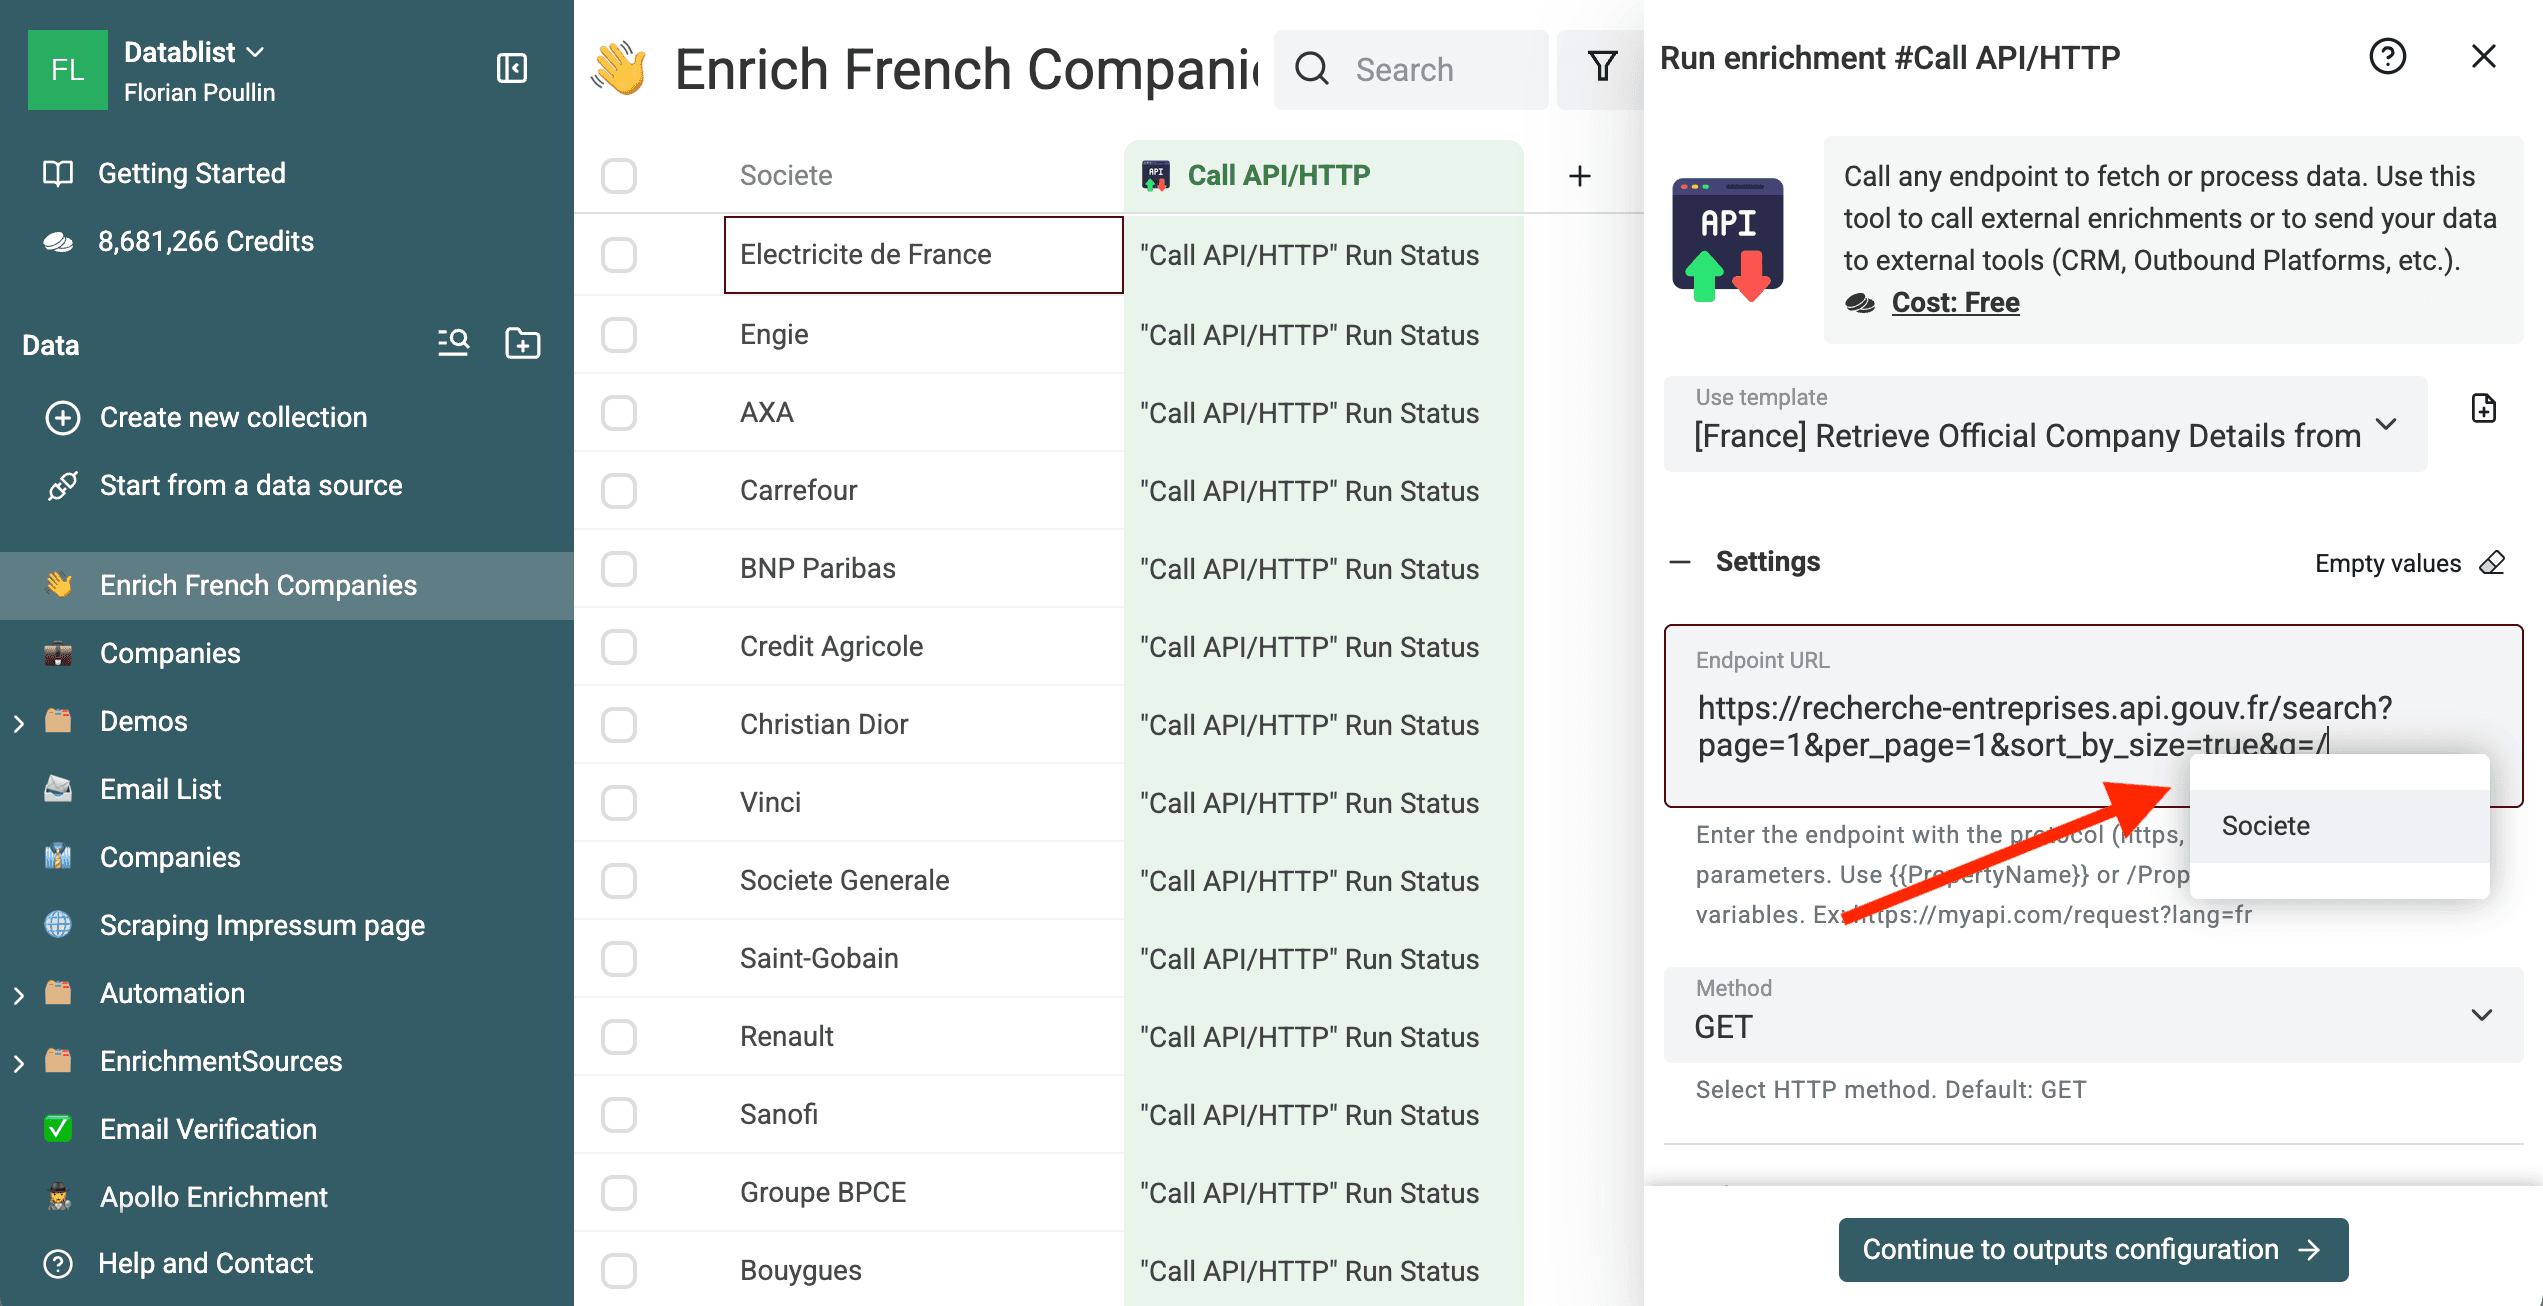Open the search collections icon next to Data

(453, 344)
